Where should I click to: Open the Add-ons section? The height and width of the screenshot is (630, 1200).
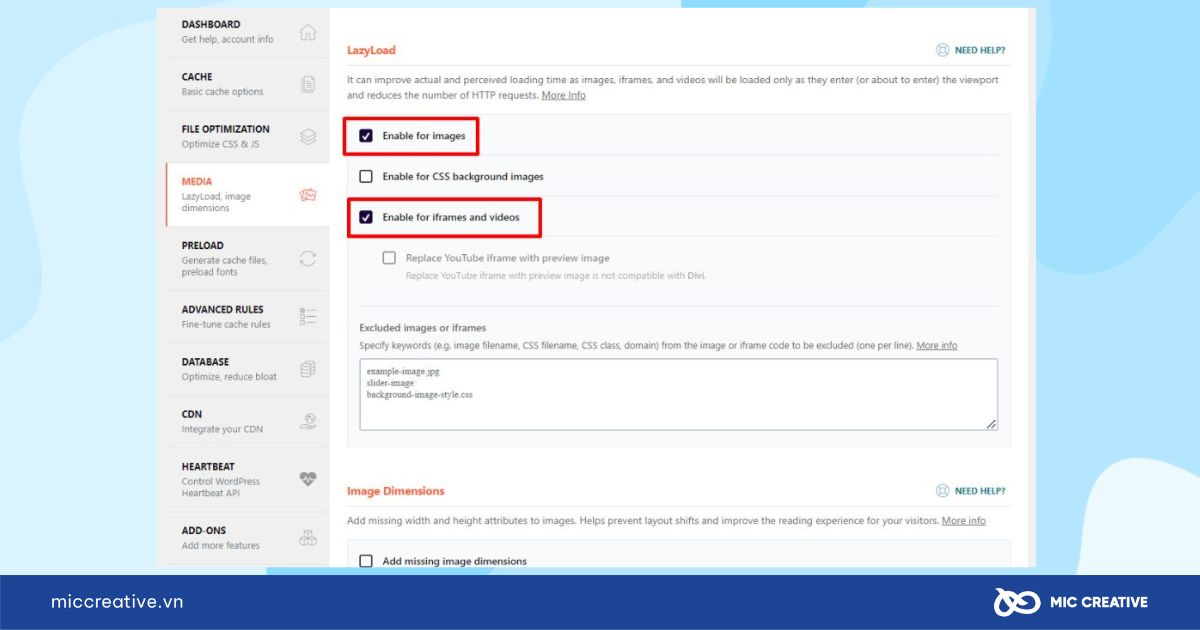(x=247, y=538)
